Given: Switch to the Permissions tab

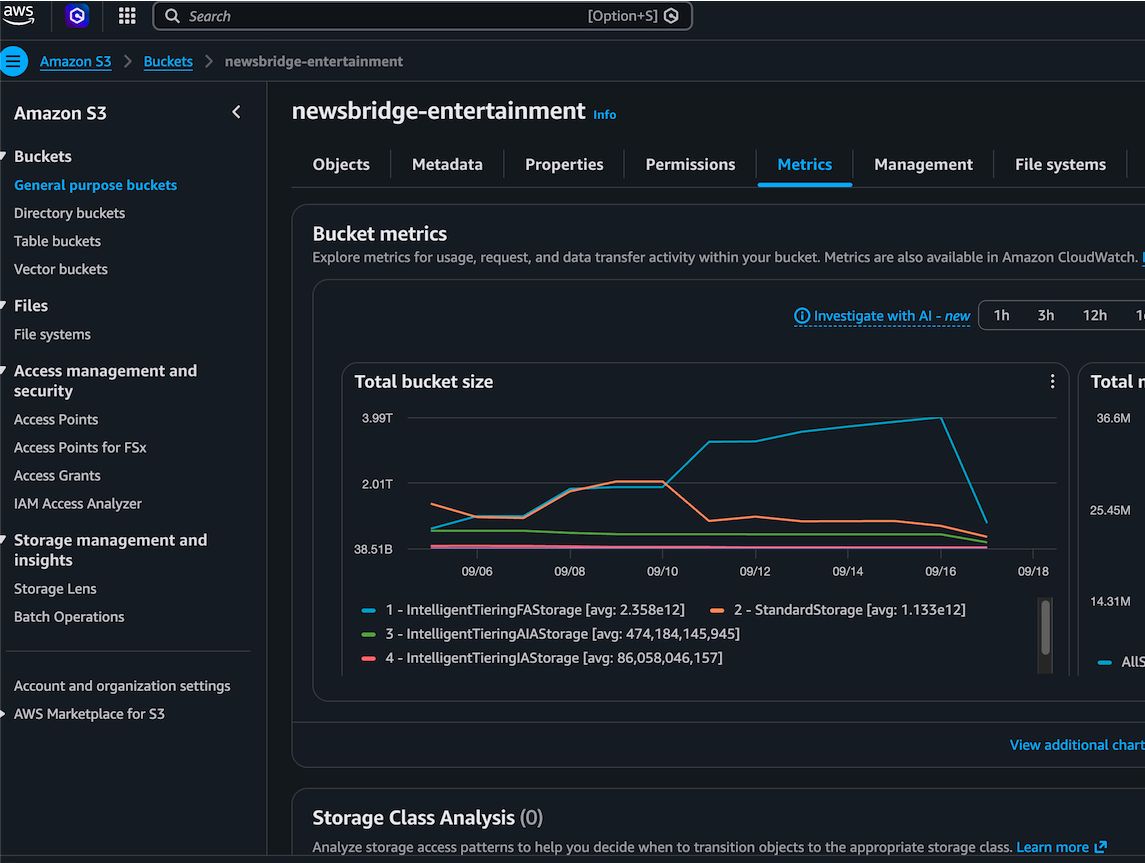Looking at the screenshot, I should click(x=690, y=164).
